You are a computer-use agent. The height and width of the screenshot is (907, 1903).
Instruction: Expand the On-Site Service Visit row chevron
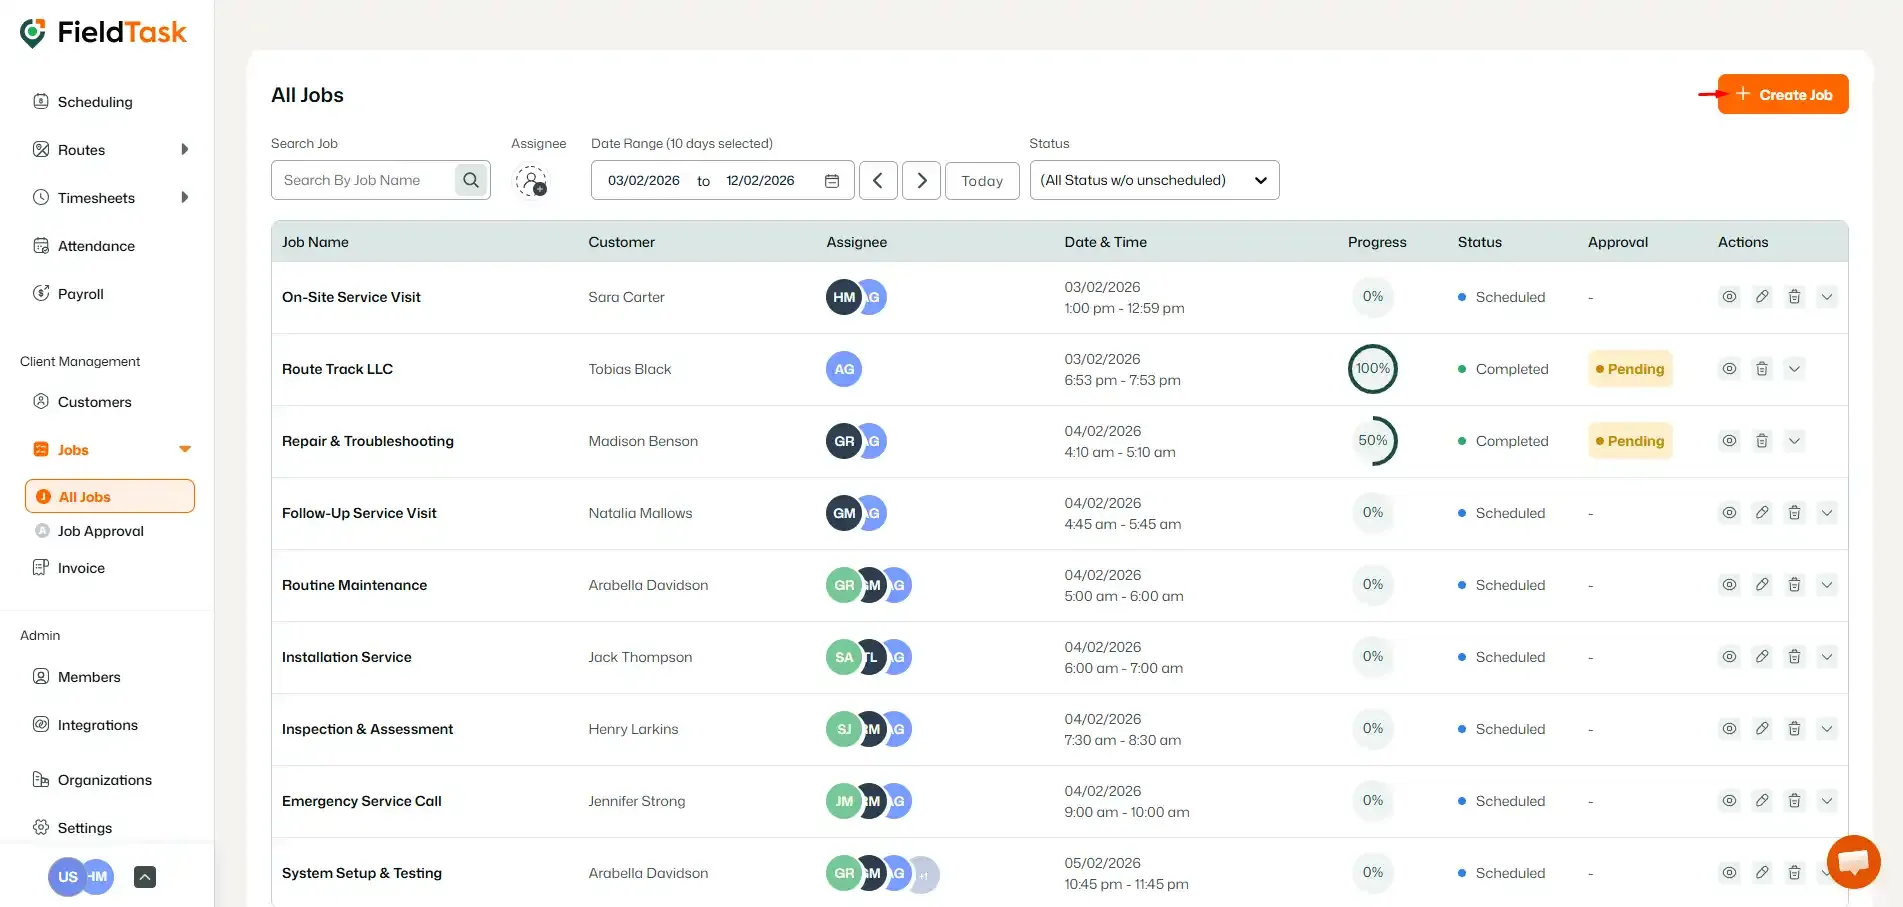click(x=1827, y=297)
